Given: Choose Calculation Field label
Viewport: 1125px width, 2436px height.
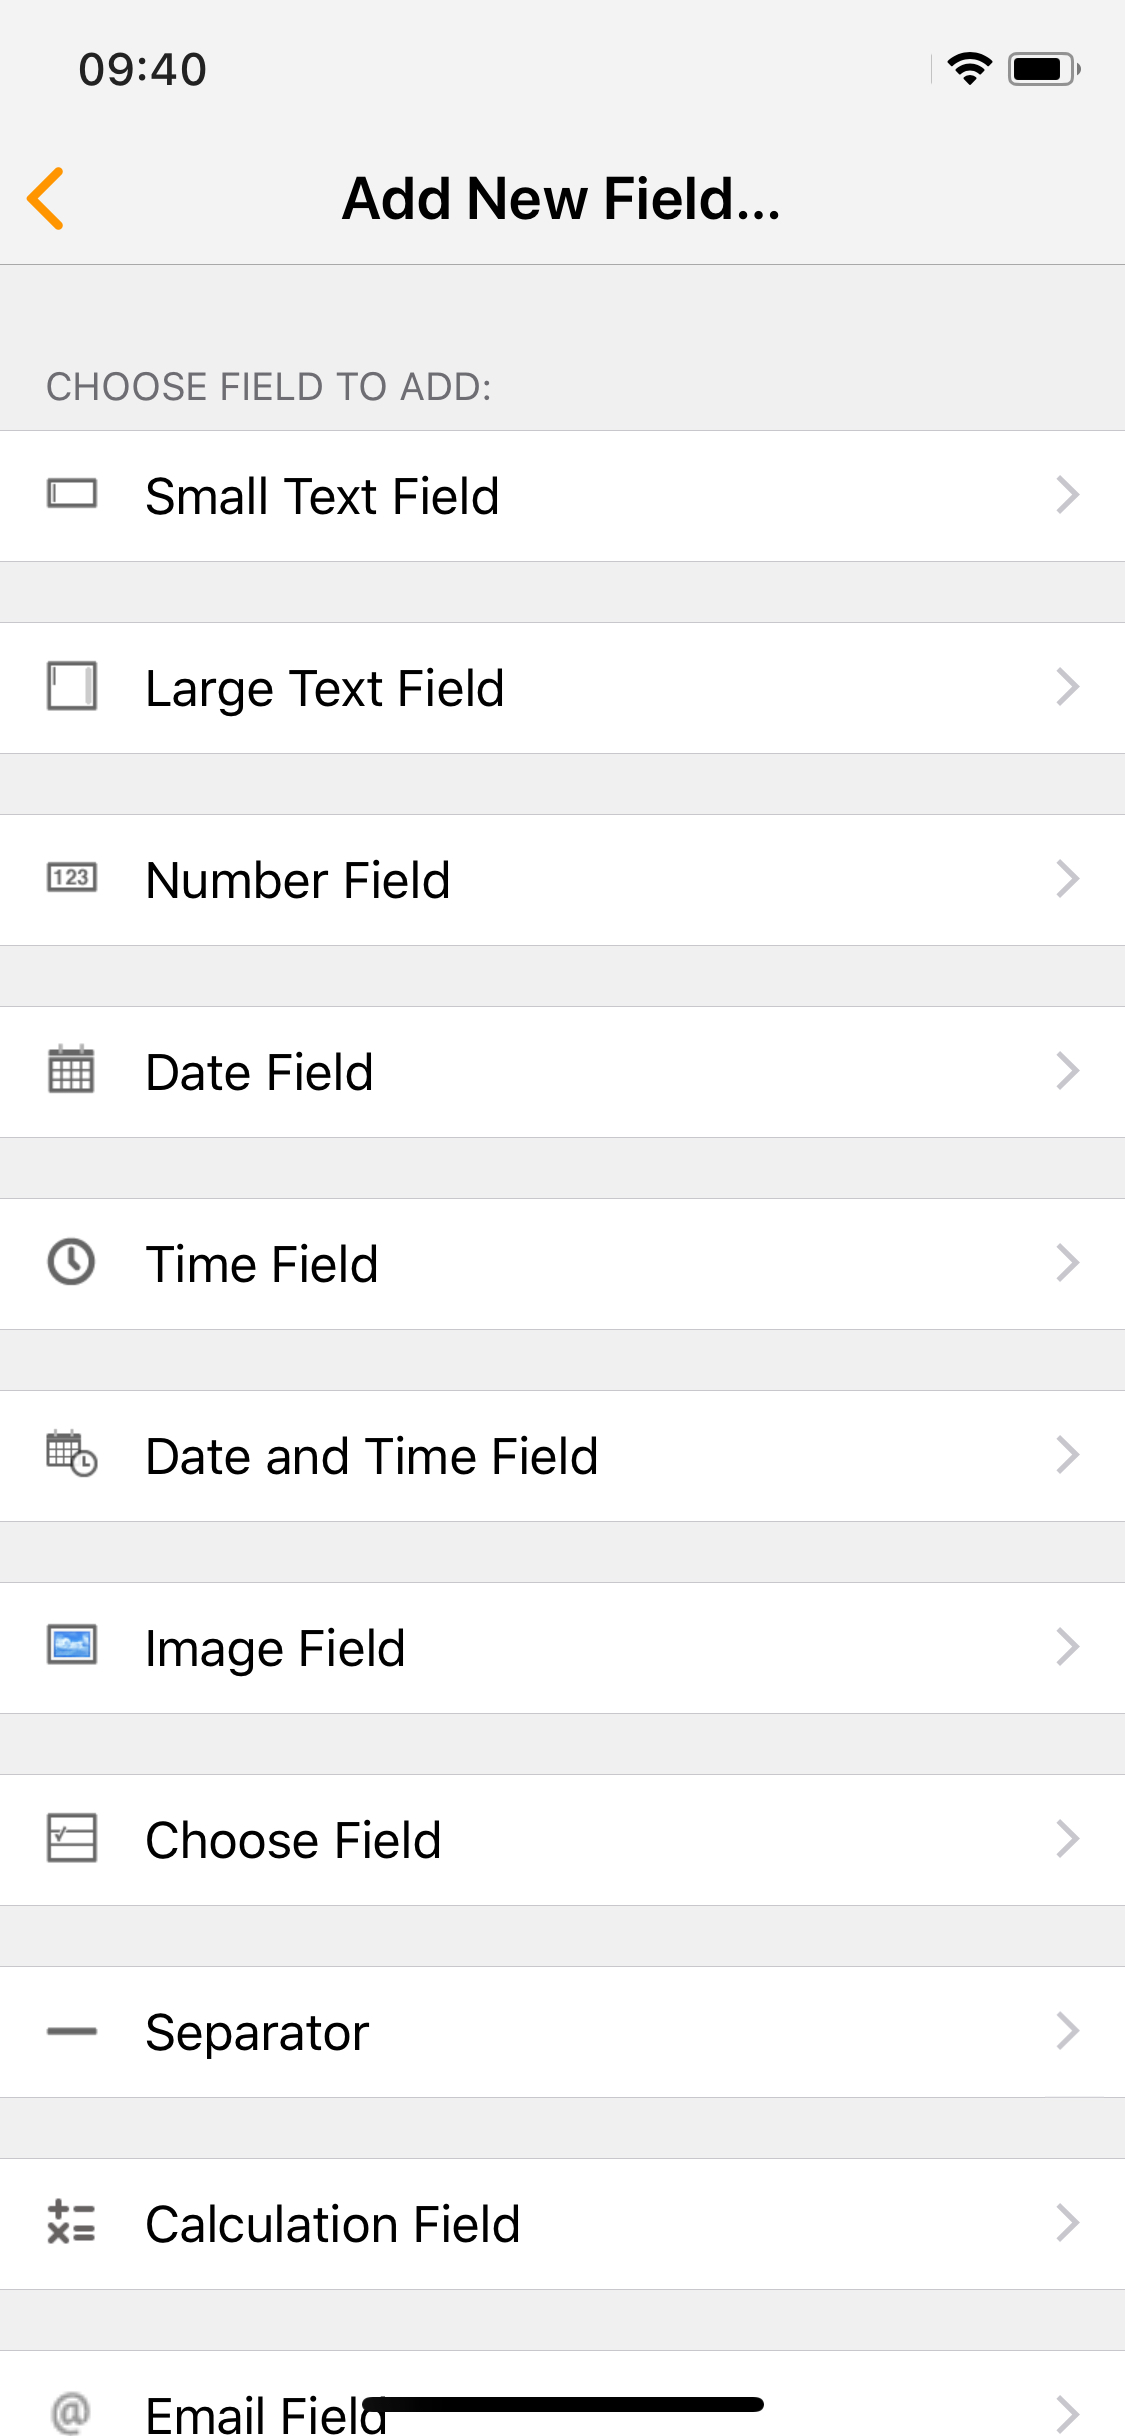Looking at the screenshot, I should click(x=333, y=2225).
